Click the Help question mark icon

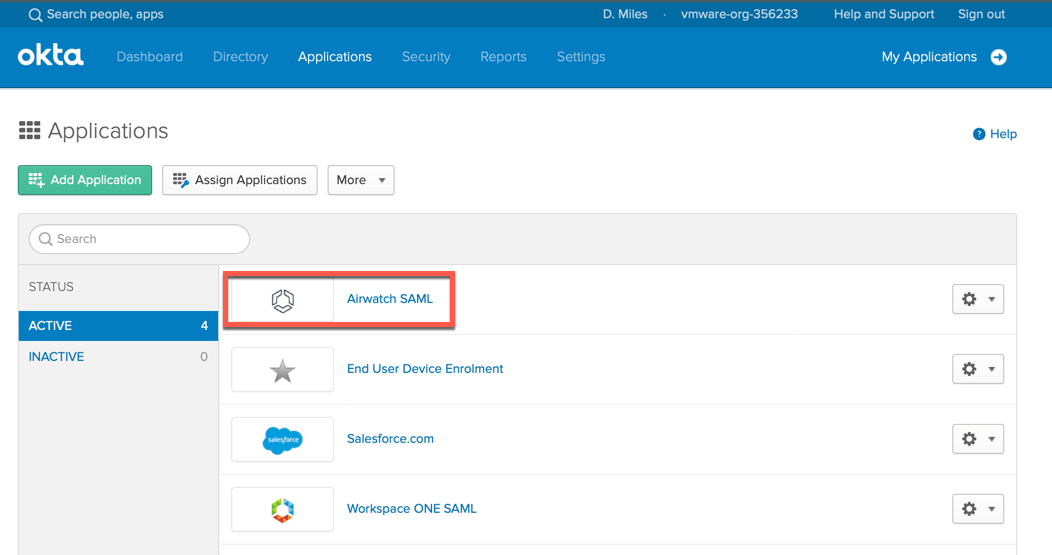(979, 134)
